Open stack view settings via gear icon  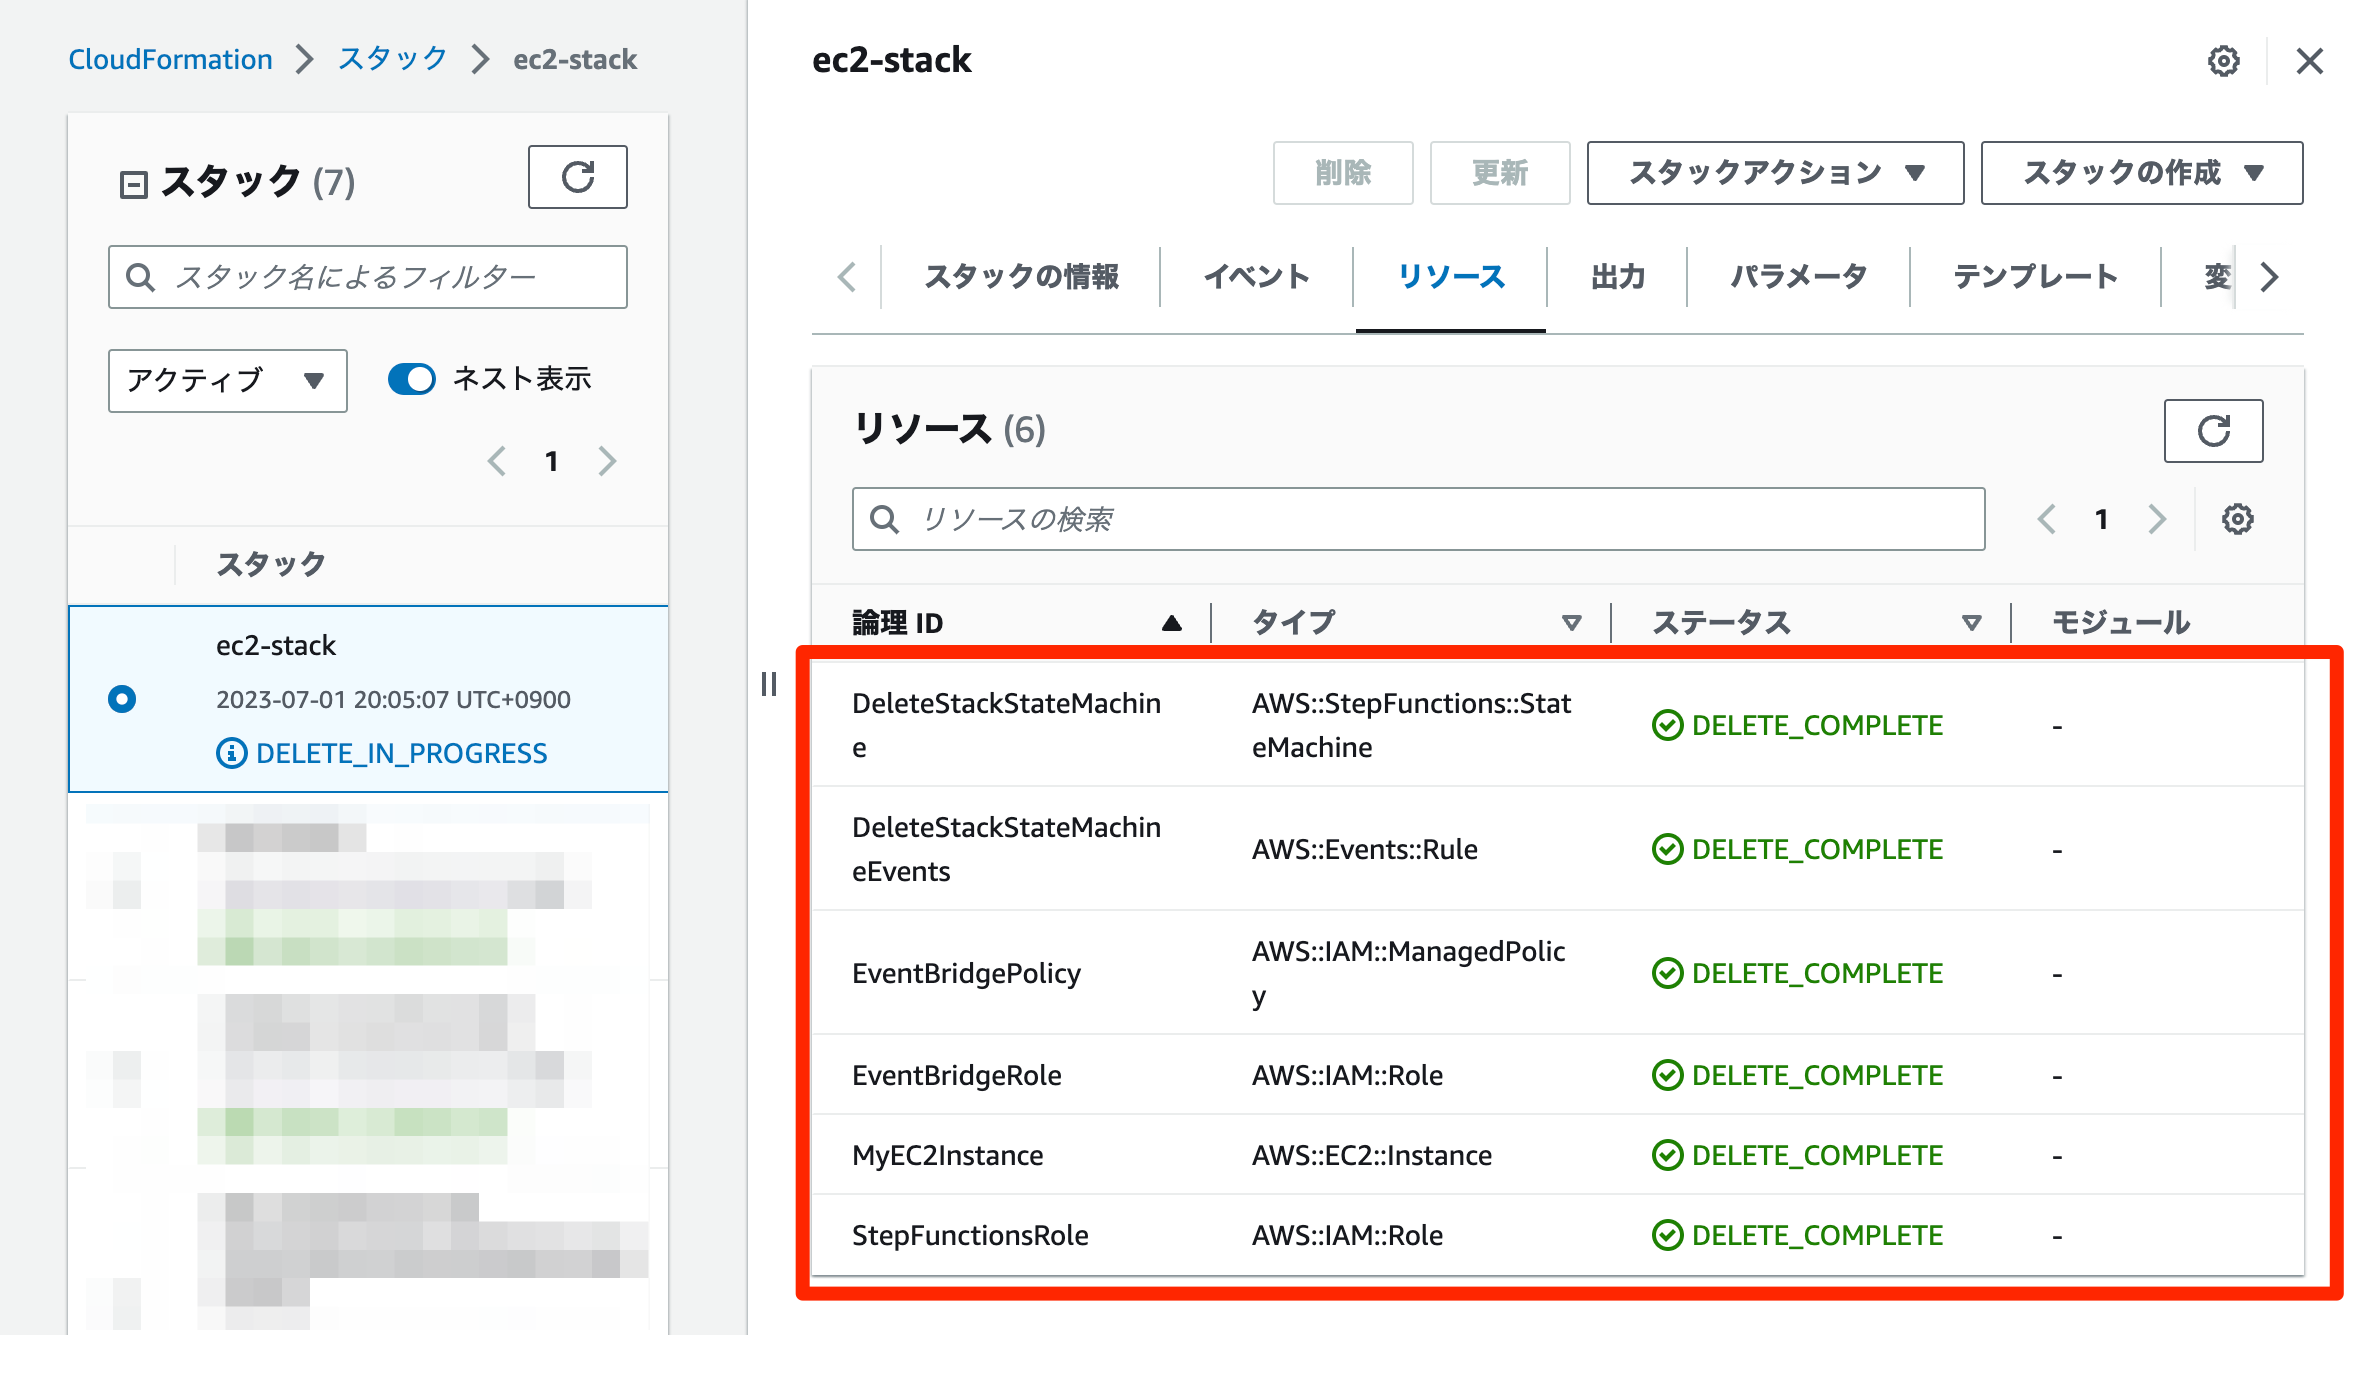(x=2222, y=61)
